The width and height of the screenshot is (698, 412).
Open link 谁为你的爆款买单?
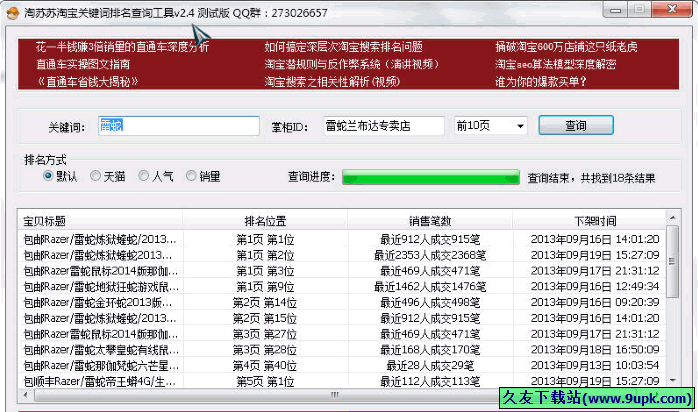[x=541, y=82]
